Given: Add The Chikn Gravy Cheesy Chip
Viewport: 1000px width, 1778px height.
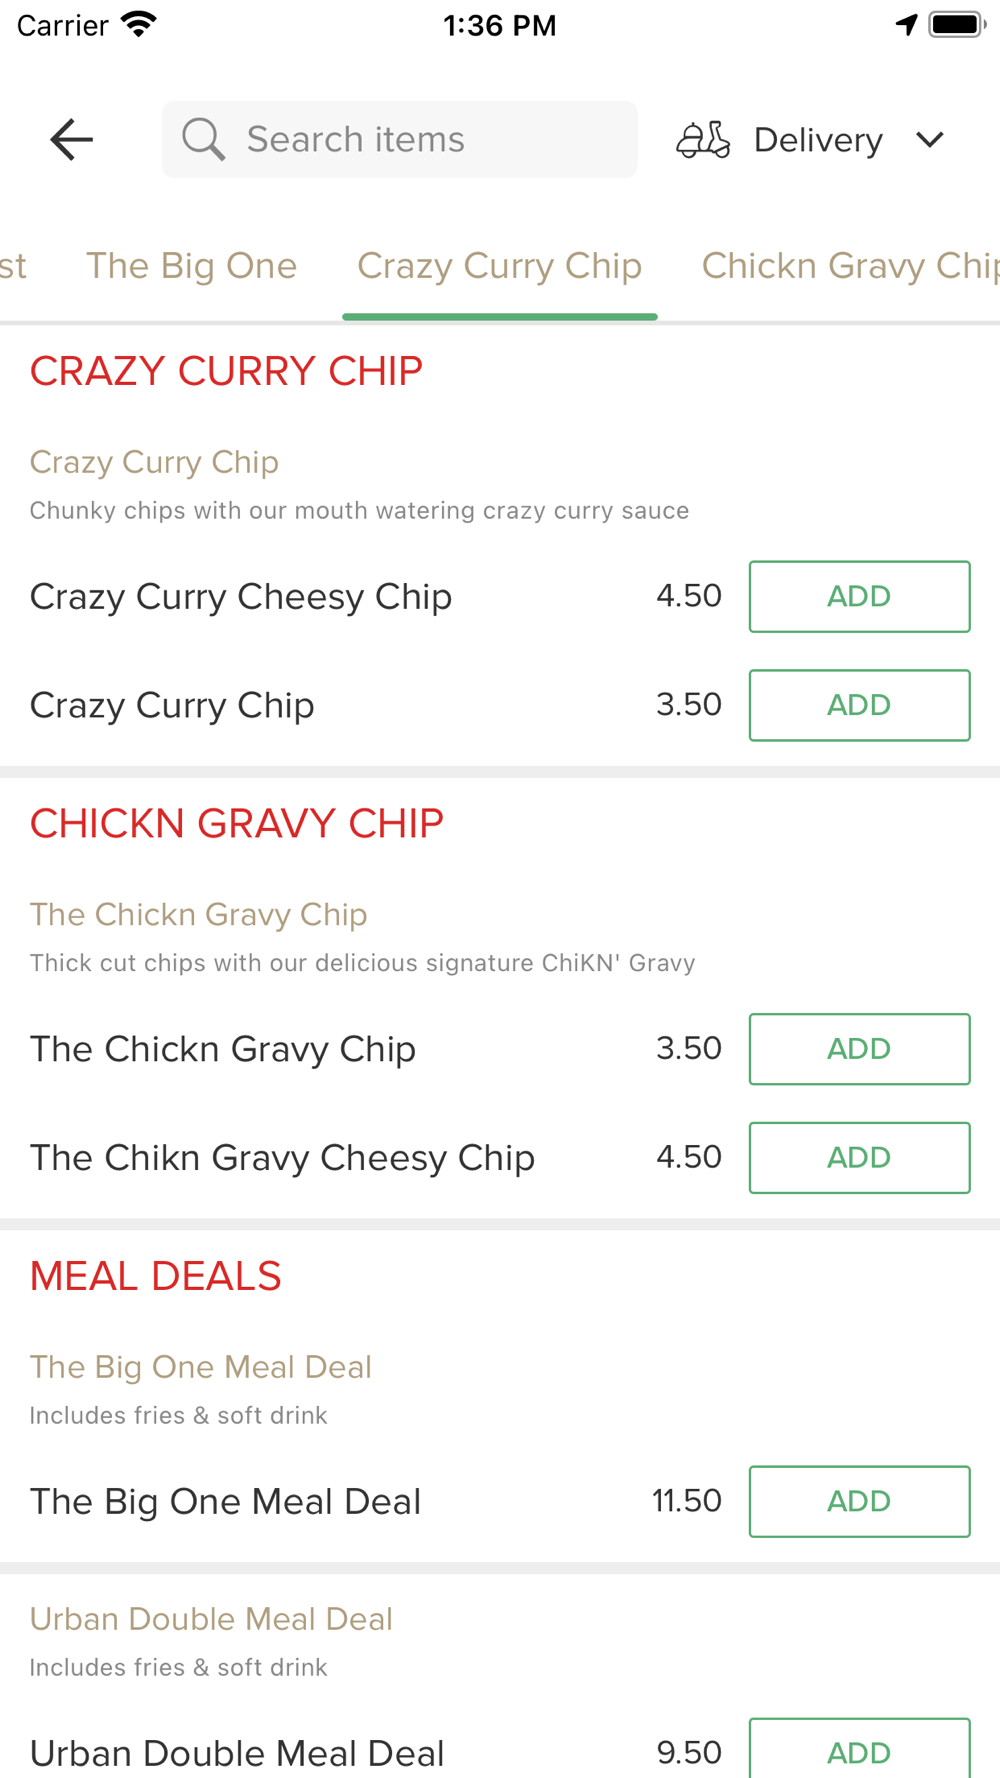Looking at the screenshot, I should pos(860,1158).
